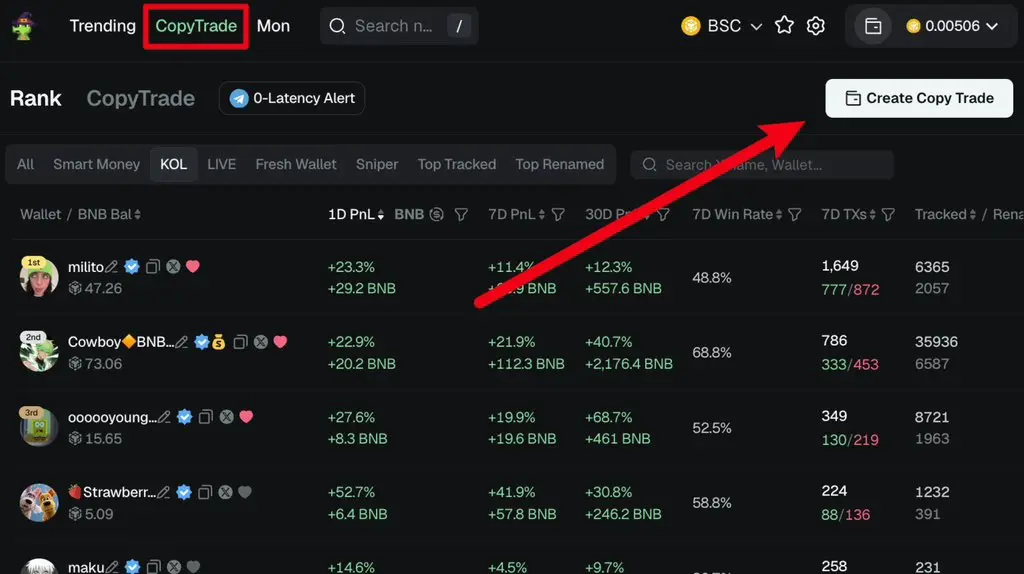Open filter icon for 7D Win Rate

[795, 215]
